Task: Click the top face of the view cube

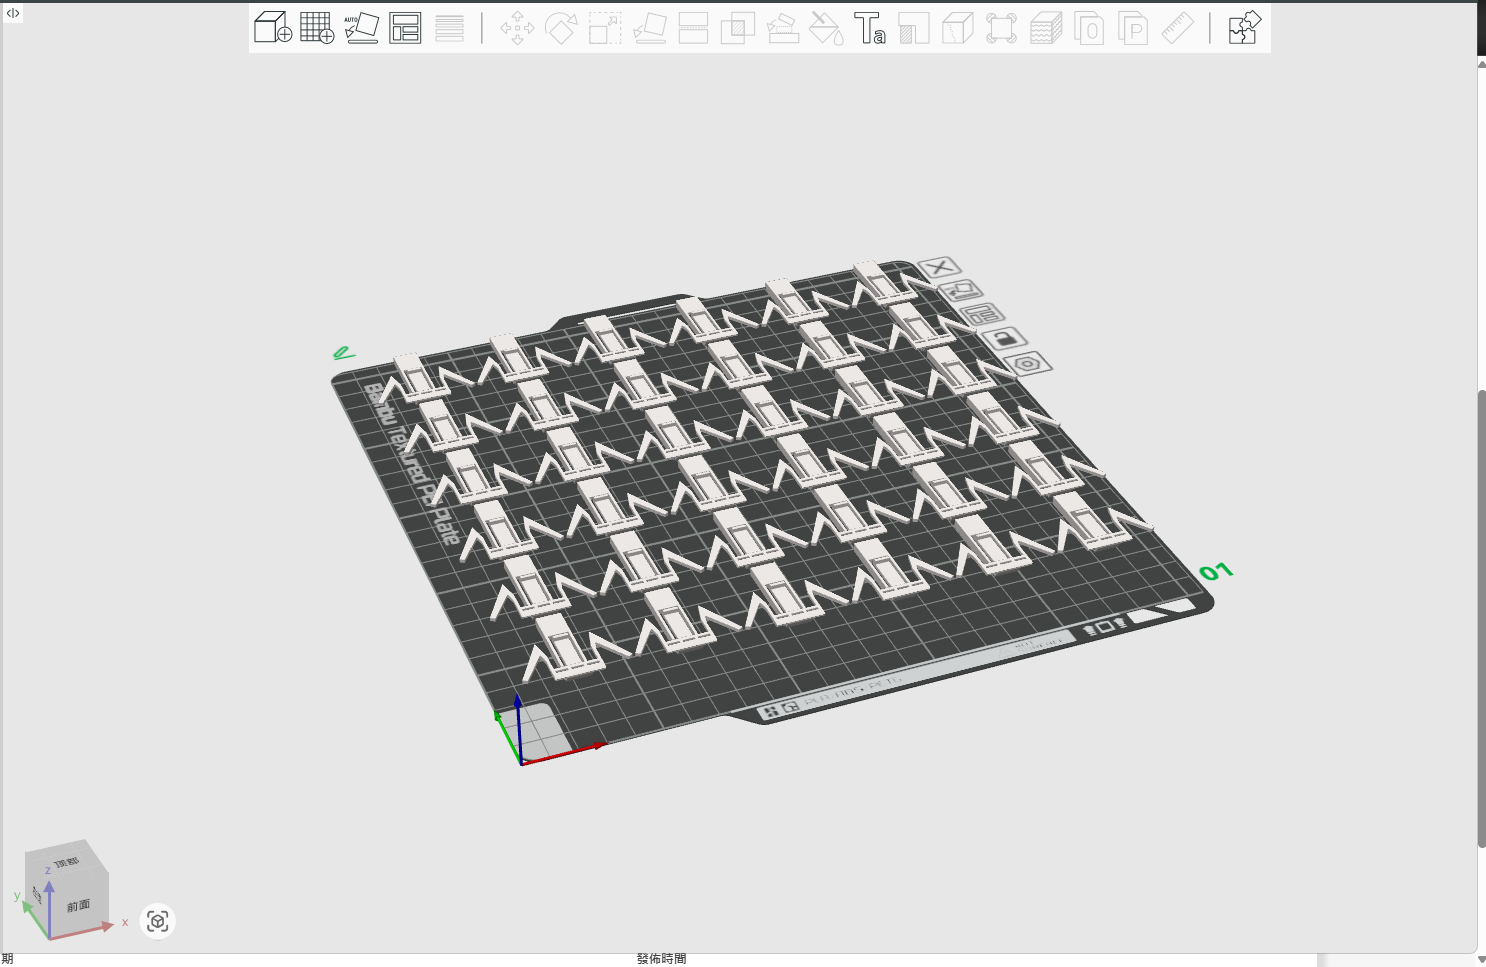Action: coord(66,862)
